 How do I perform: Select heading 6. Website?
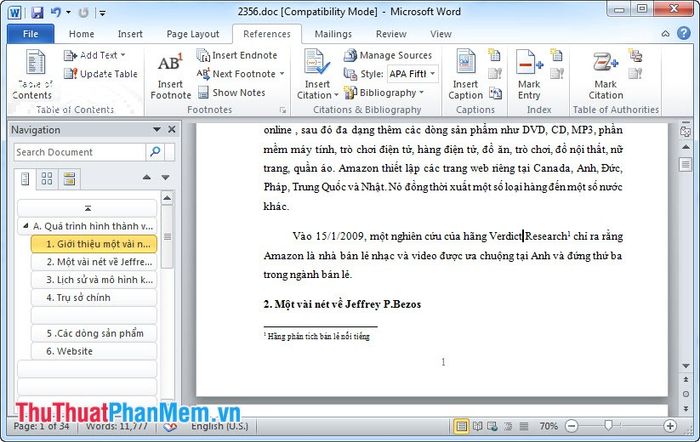click(94, 351)
